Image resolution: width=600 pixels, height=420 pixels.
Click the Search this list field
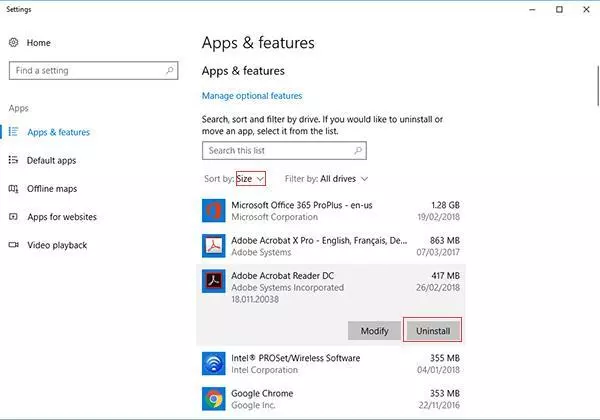click(284, 150)
